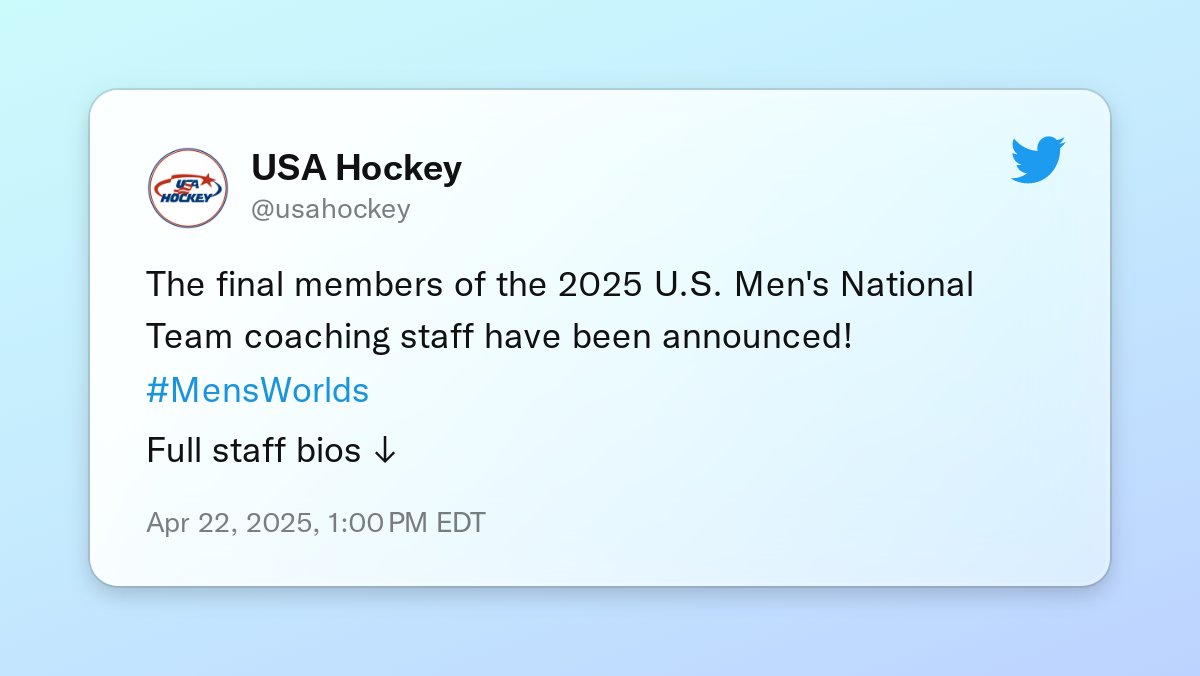
Task: Select the red star in the avatar logo
Action: 206,180
